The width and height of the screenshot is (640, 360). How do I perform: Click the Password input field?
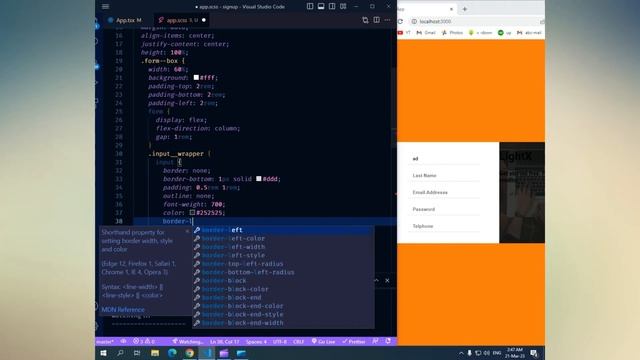pos(445,209)
